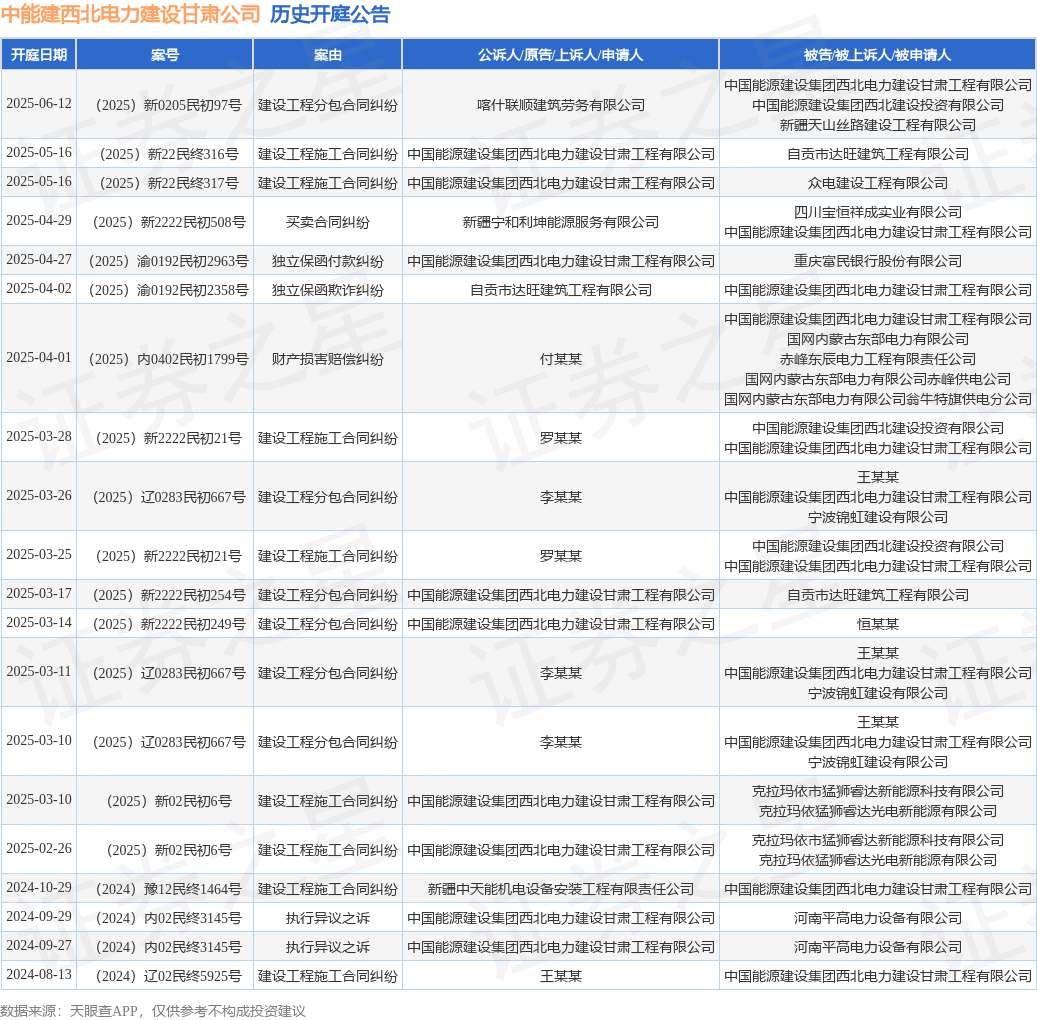
Task: Click defendant 众电建设工程有限公司
Action: tap(878, 183)
